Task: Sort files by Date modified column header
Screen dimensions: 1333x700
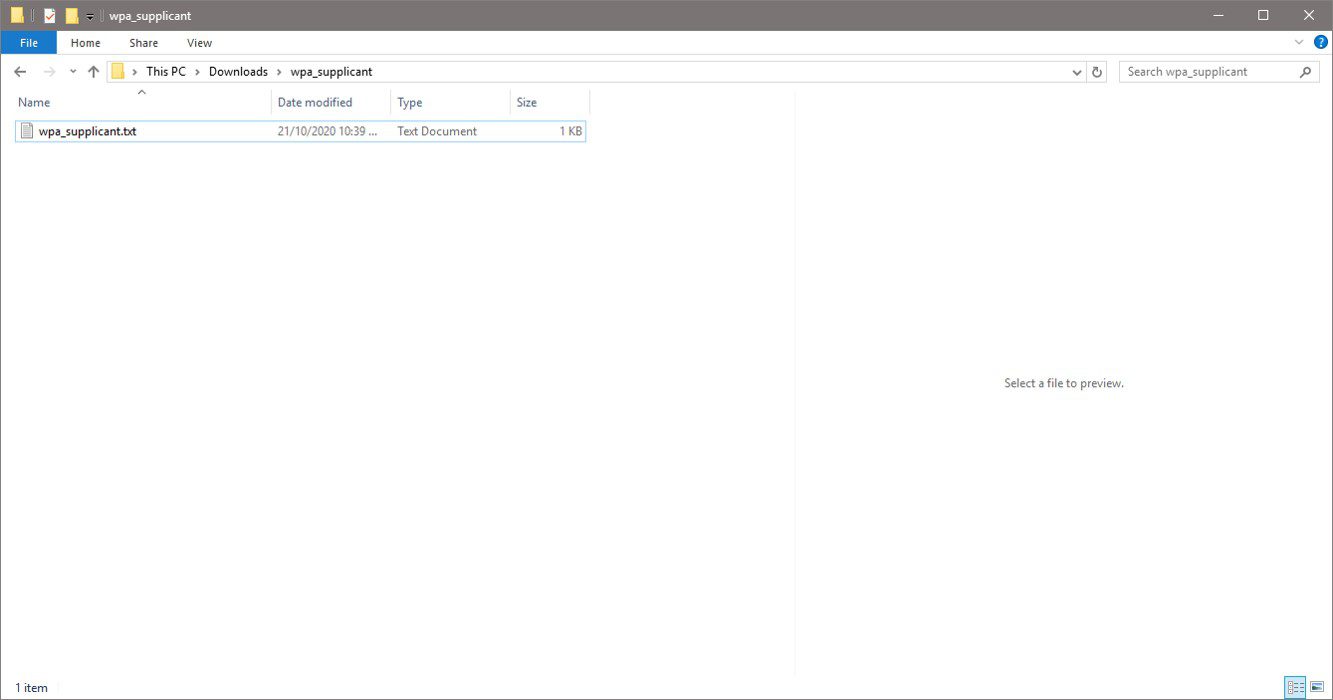Action: tap(315, 102)
